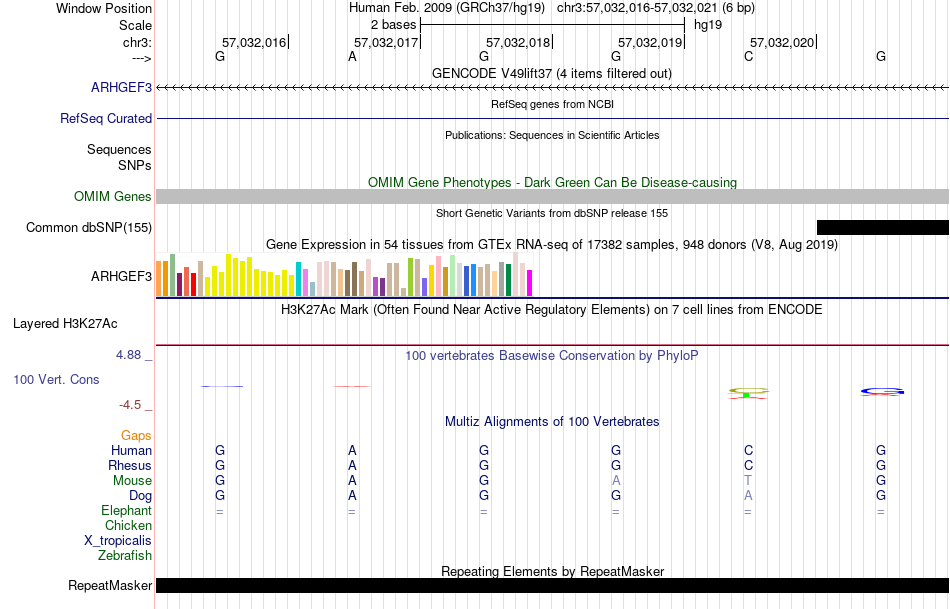Open the 100 Vert. Cons label
Viewport: 950px width, 609px height.
pos(56,379)
